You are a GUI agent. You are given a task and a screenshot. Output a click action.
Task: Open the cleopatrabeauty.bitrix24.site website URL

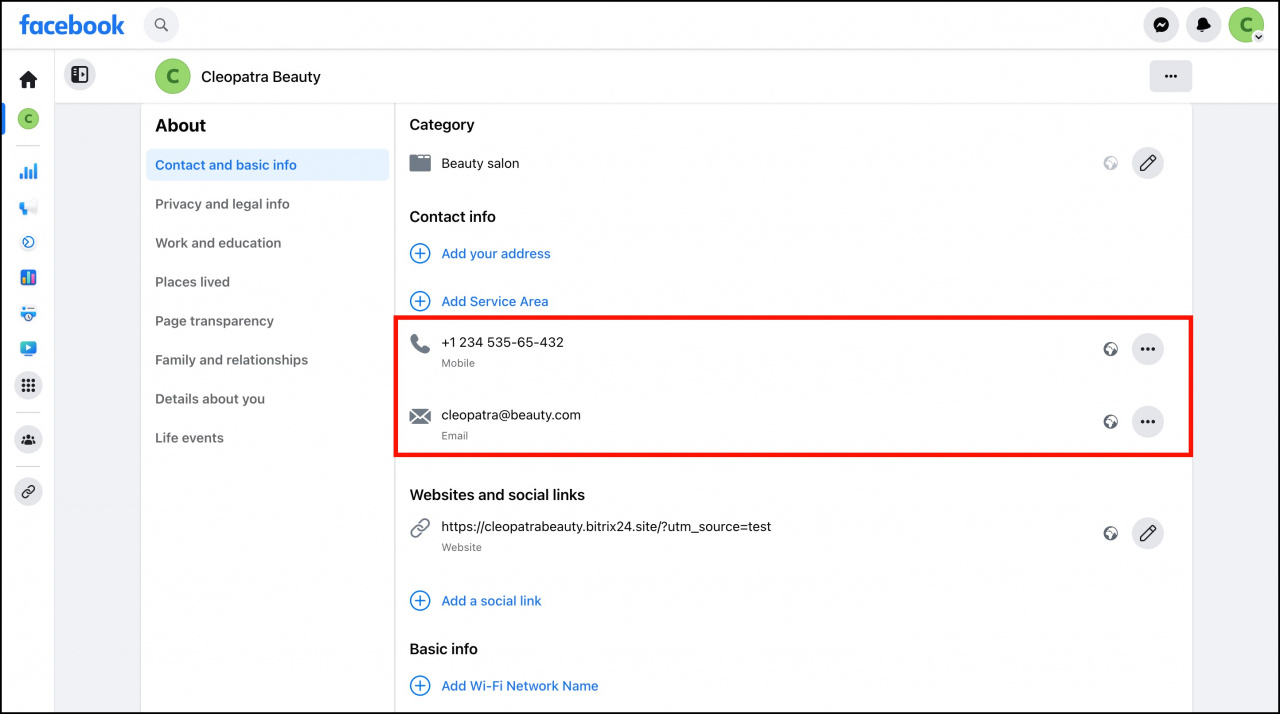pos(606,526)
